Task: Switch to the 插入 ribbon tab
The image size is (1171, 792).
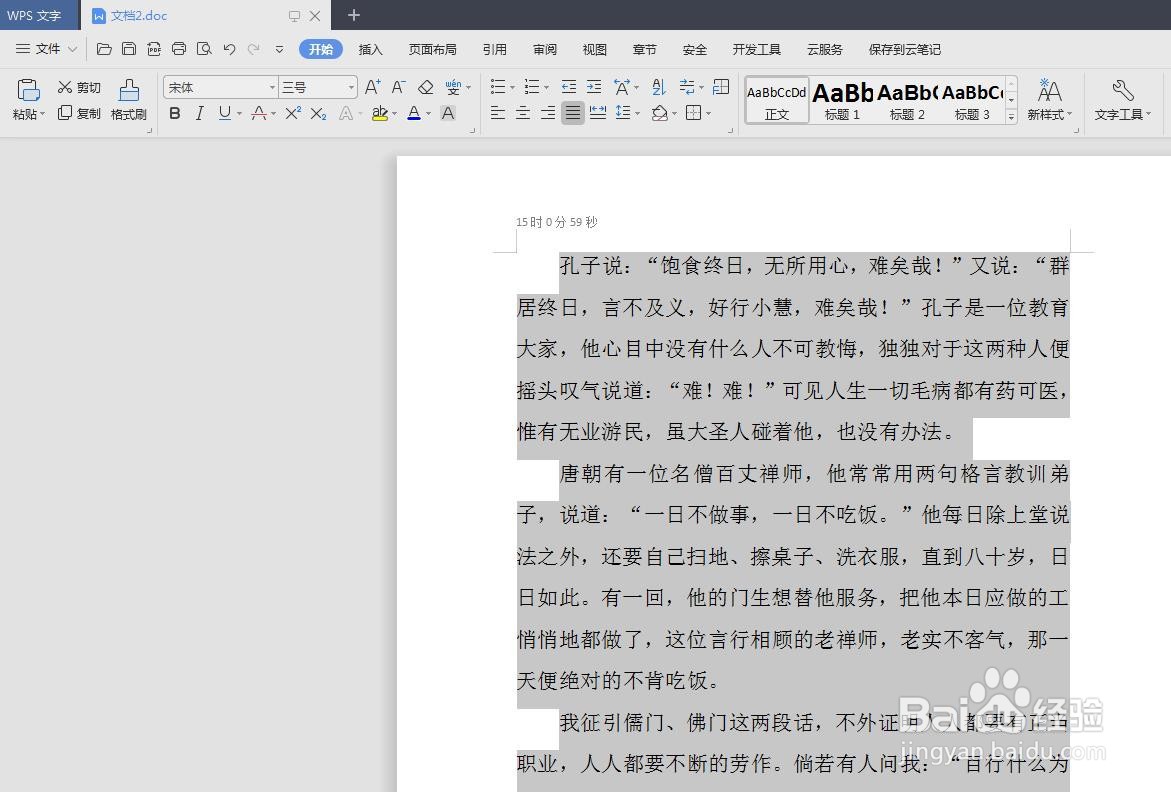Action: pos(371,48)
